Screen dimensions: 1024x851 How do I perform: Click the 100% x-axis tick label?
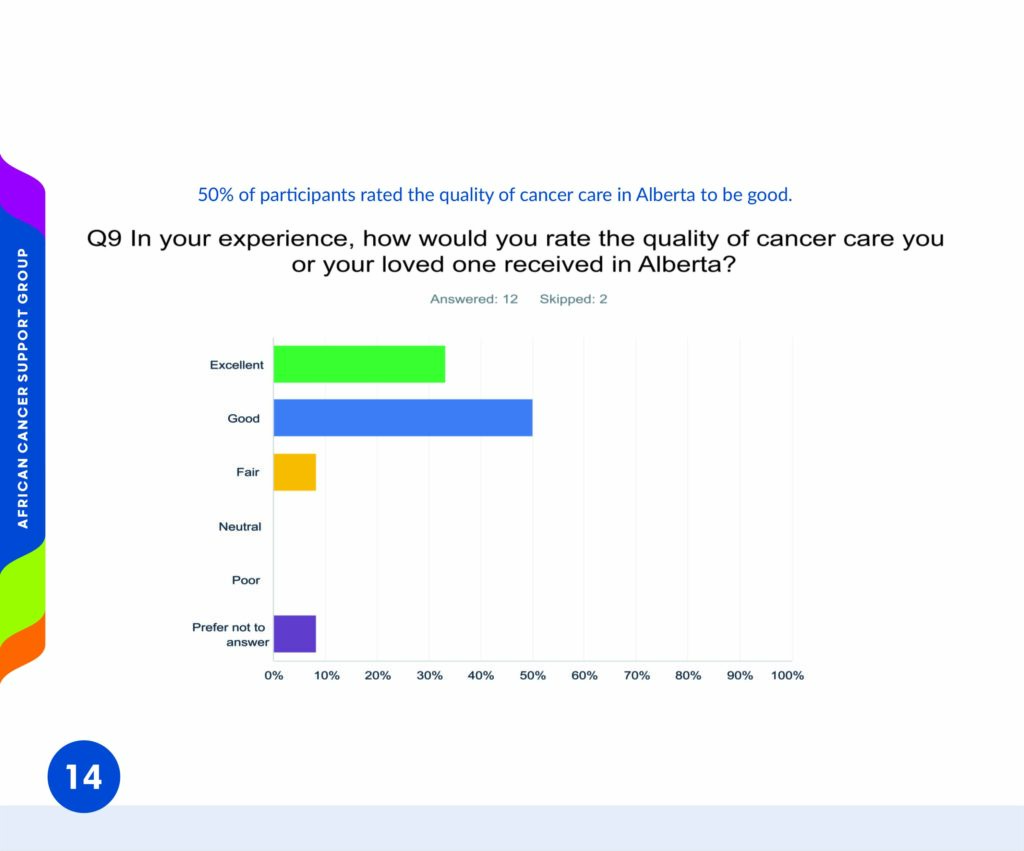click(x=787, y=675)
